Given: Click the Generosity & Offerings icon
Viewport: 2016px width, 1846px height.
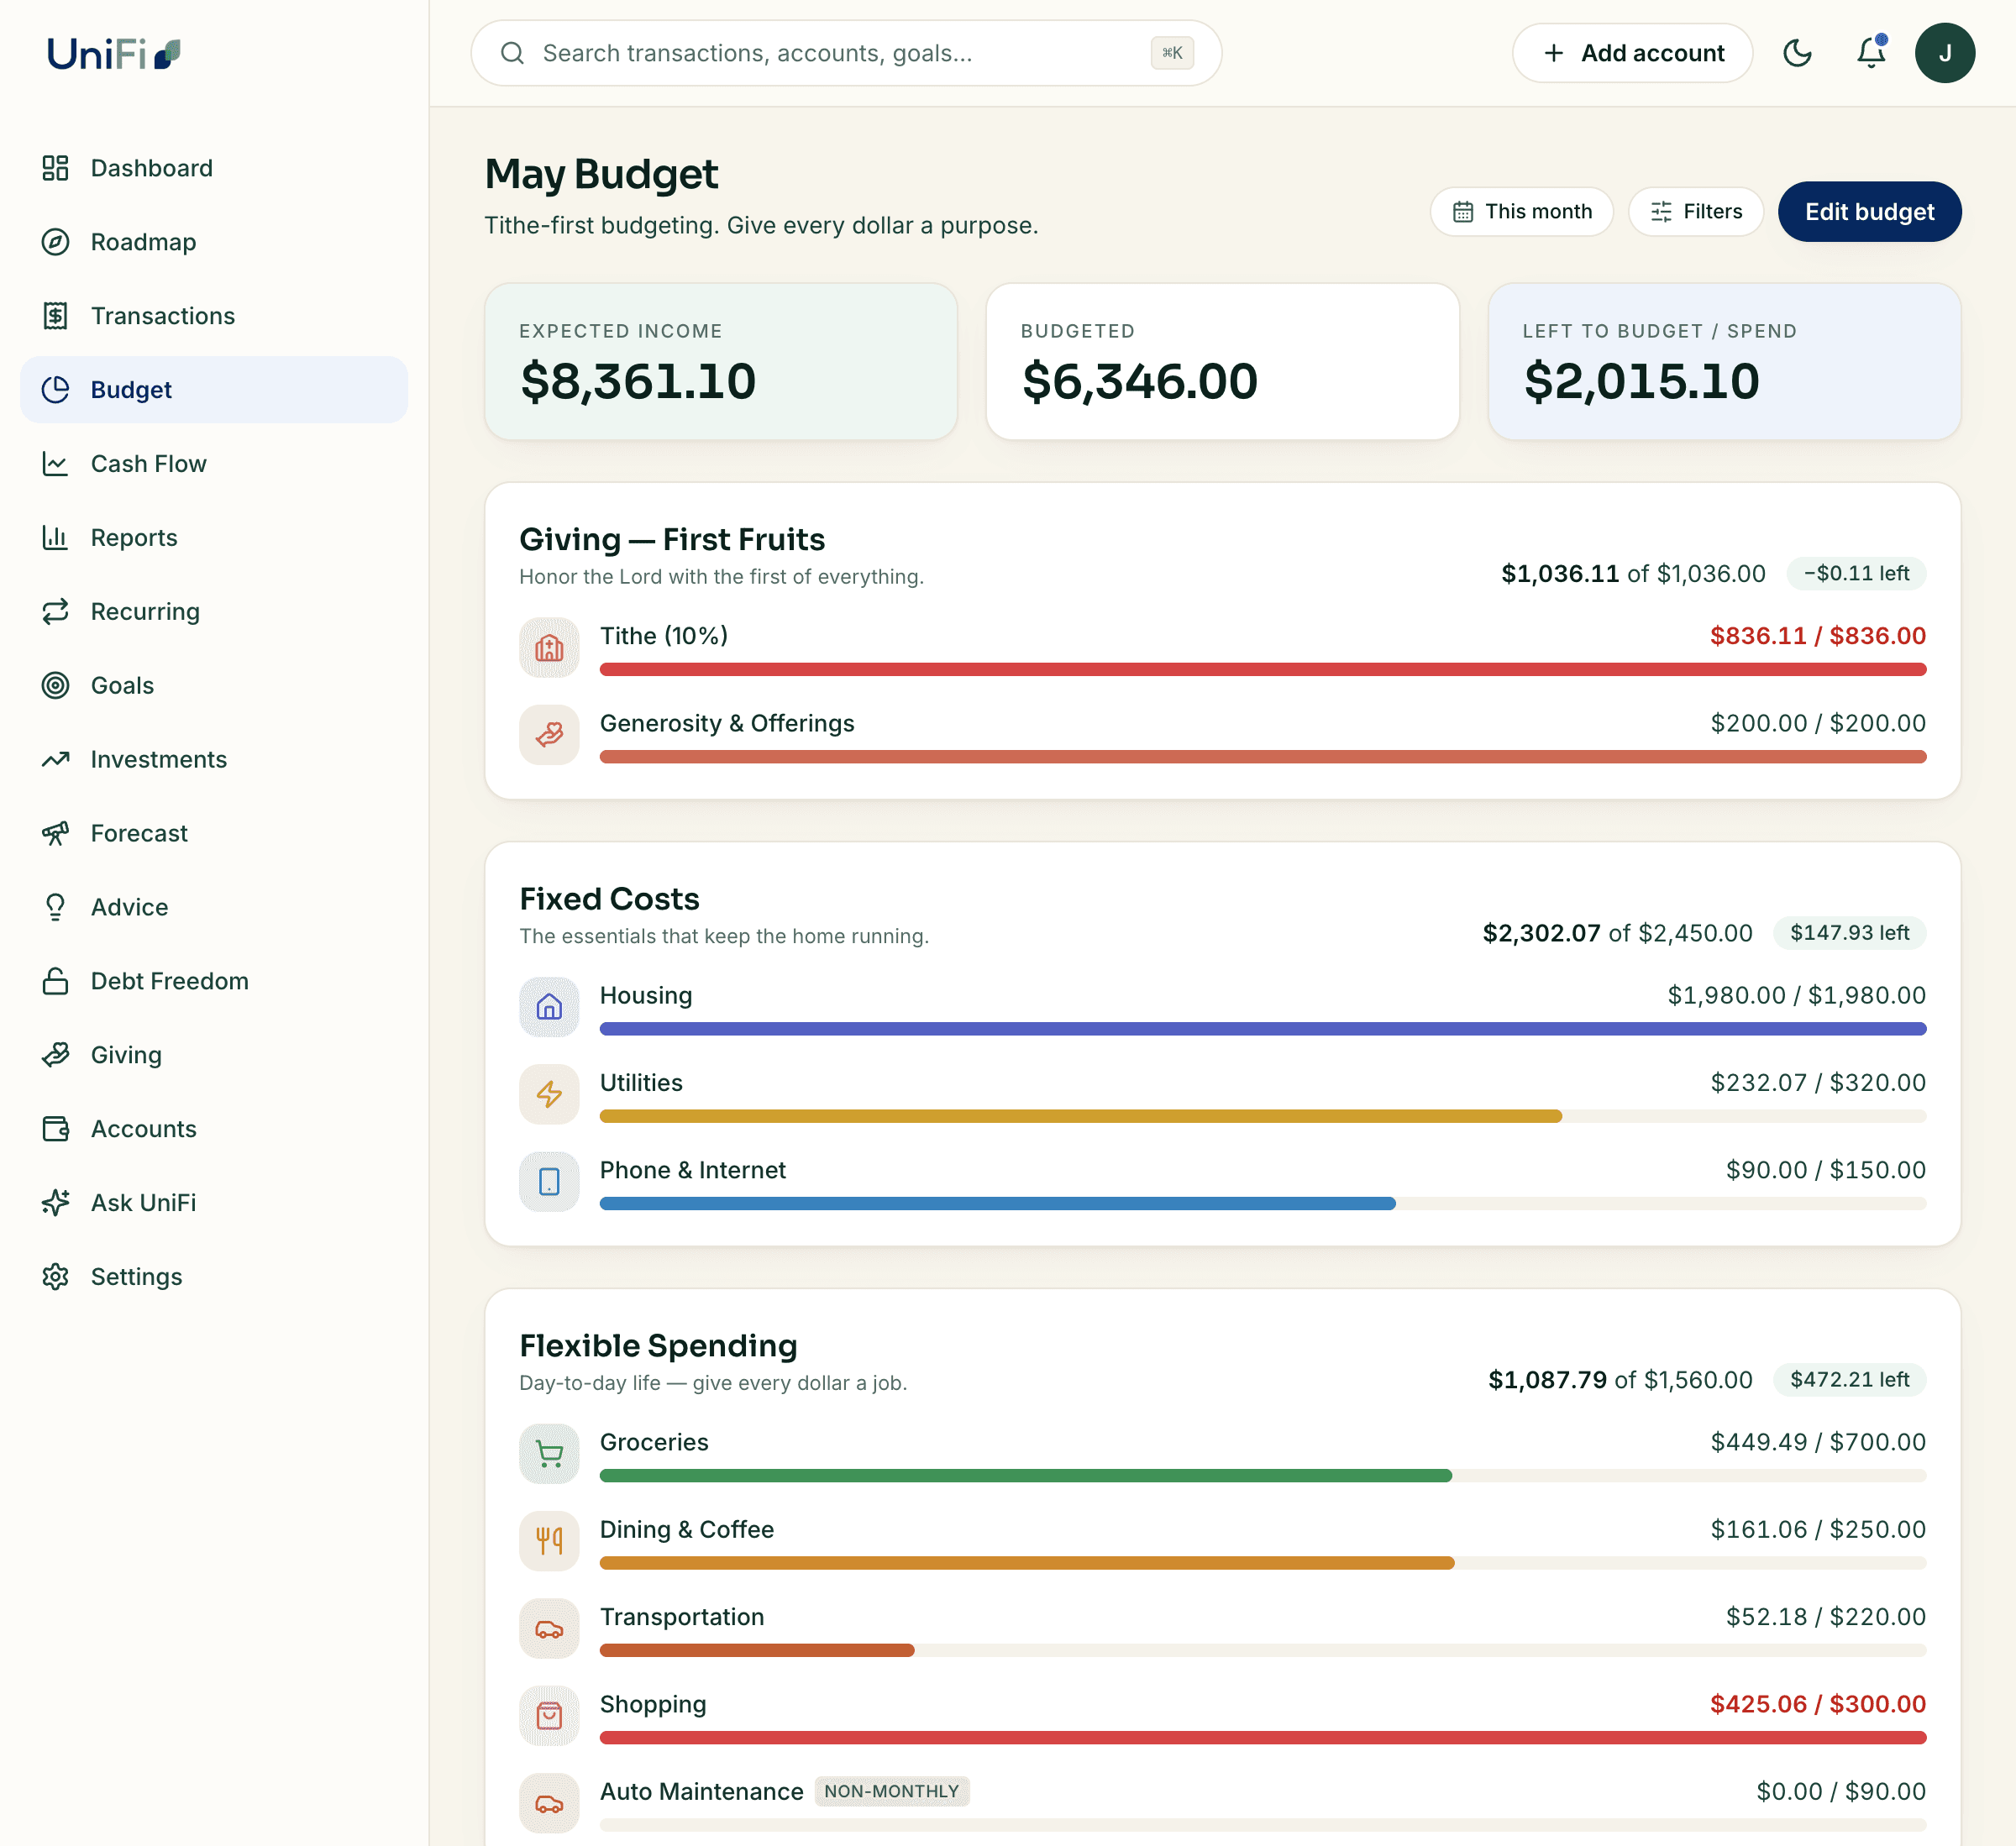Looking at the screenshot, I should (x=549, y=735).
